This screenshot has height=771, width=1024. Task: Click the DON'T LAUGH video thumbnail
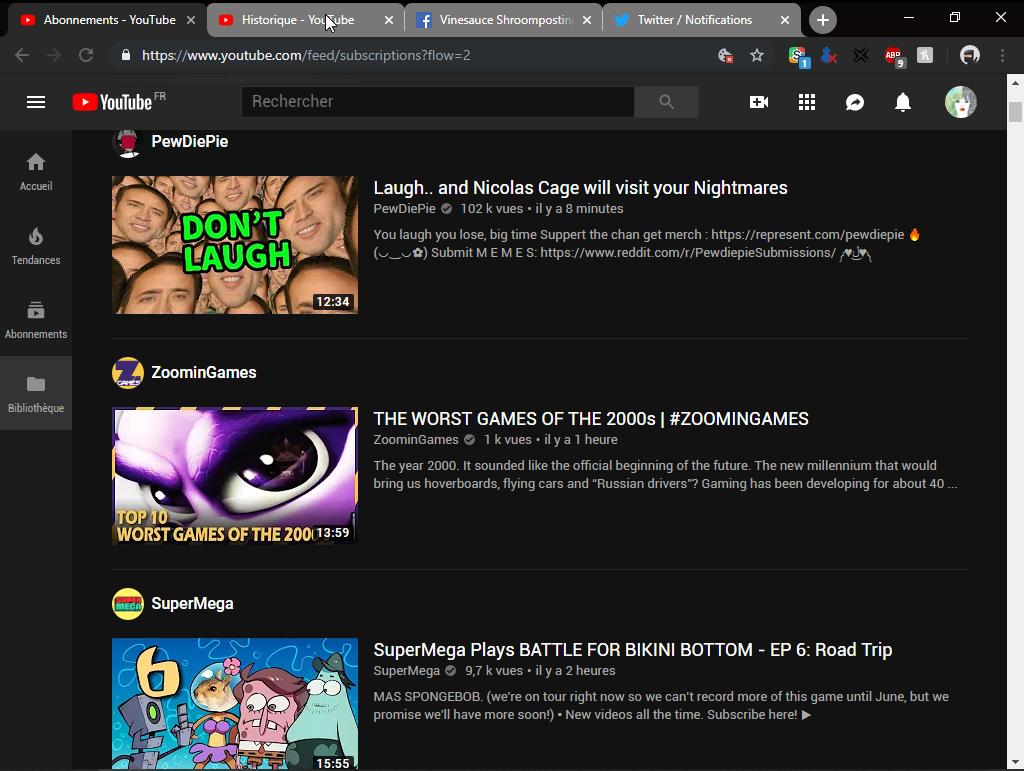[235, 245]
